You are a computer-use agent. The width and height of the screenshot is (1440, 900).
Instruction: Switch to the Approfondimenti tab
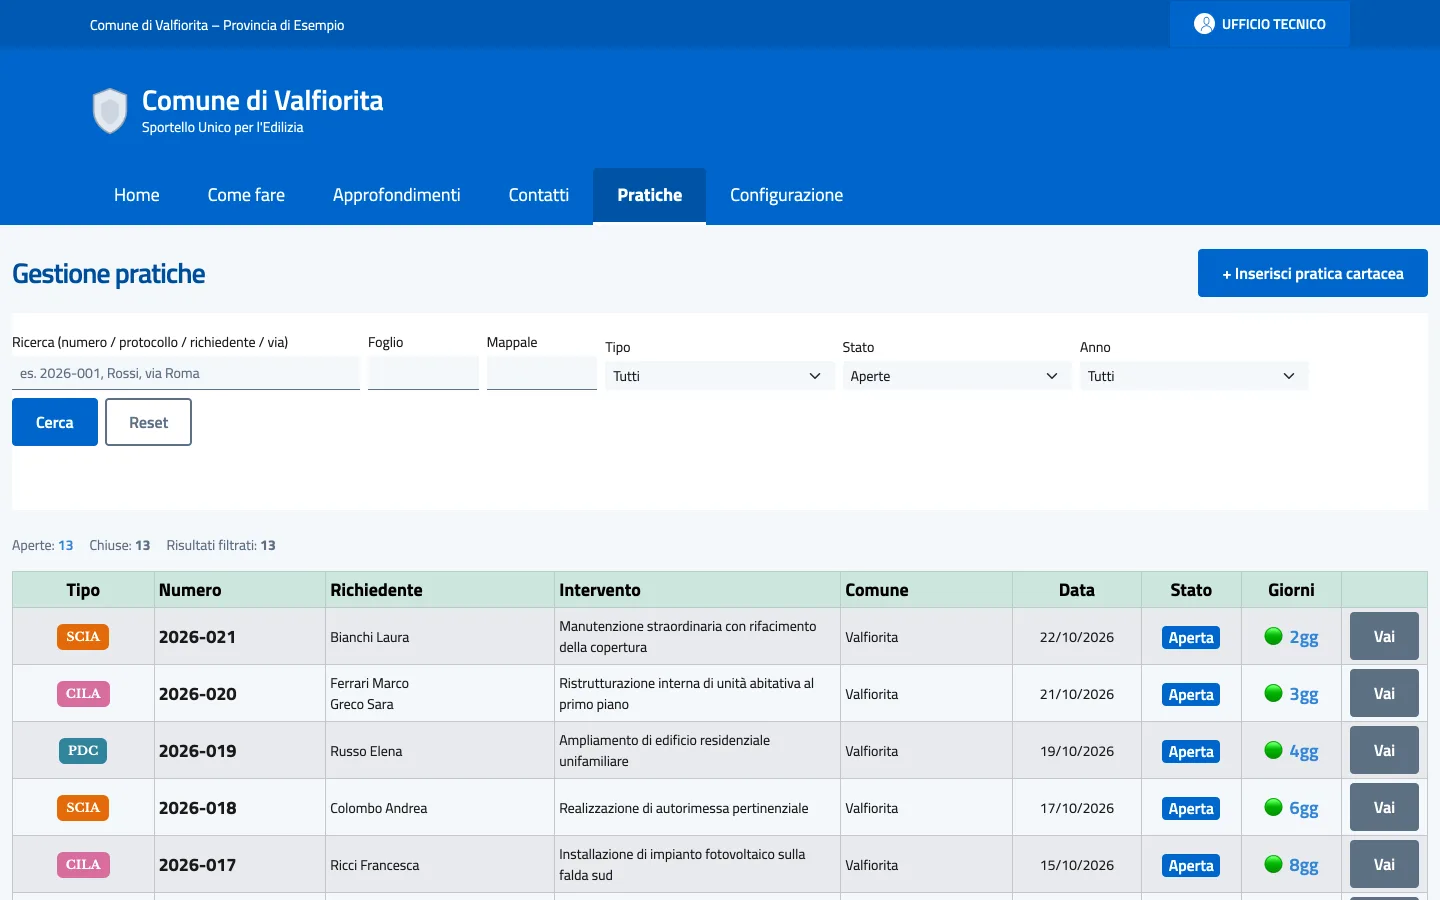(x=397, y=195)
